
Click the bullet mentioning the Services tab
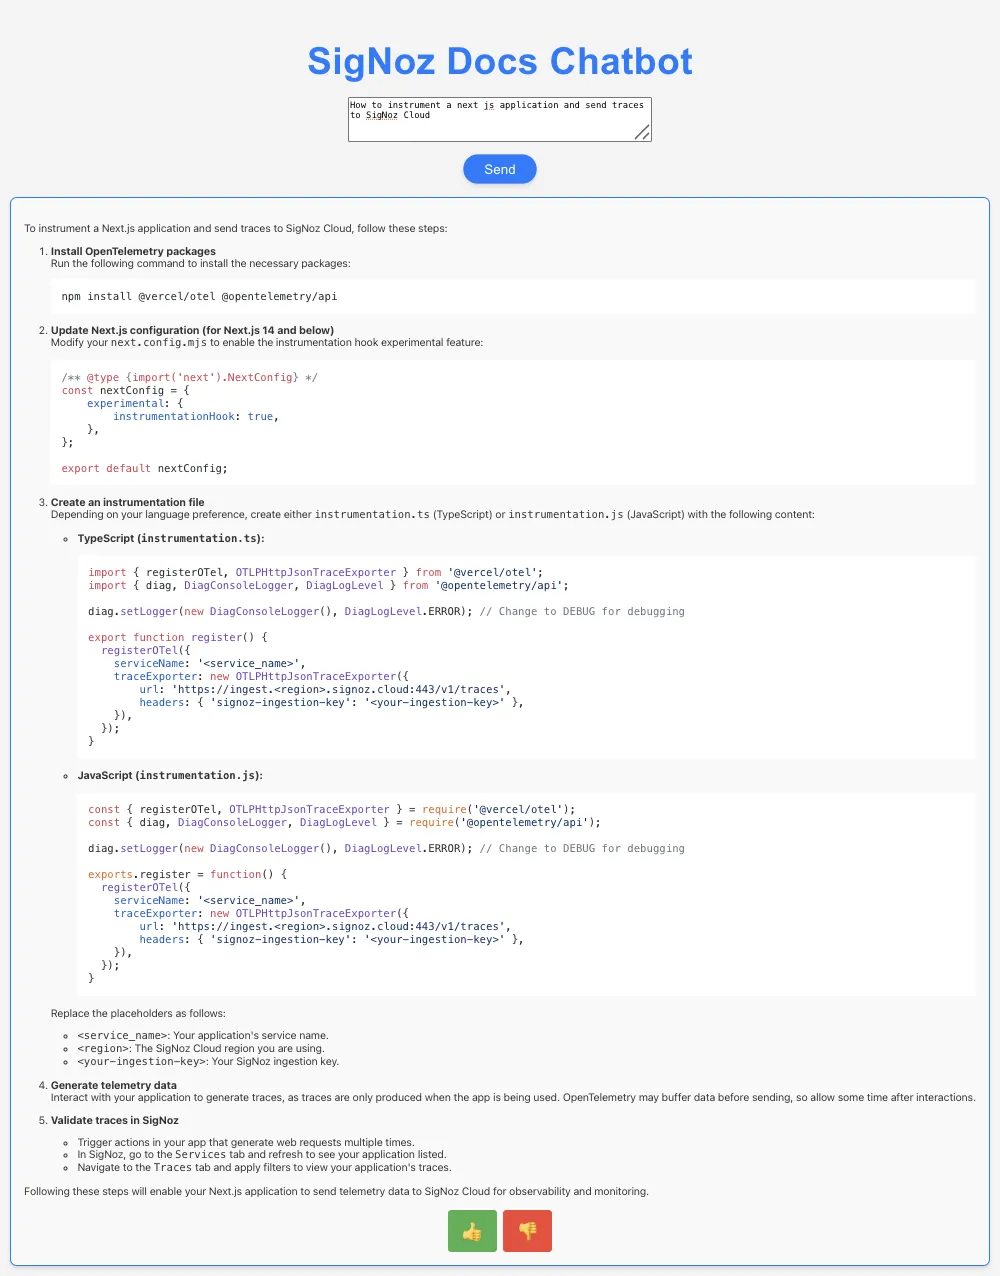[262, 1155]
